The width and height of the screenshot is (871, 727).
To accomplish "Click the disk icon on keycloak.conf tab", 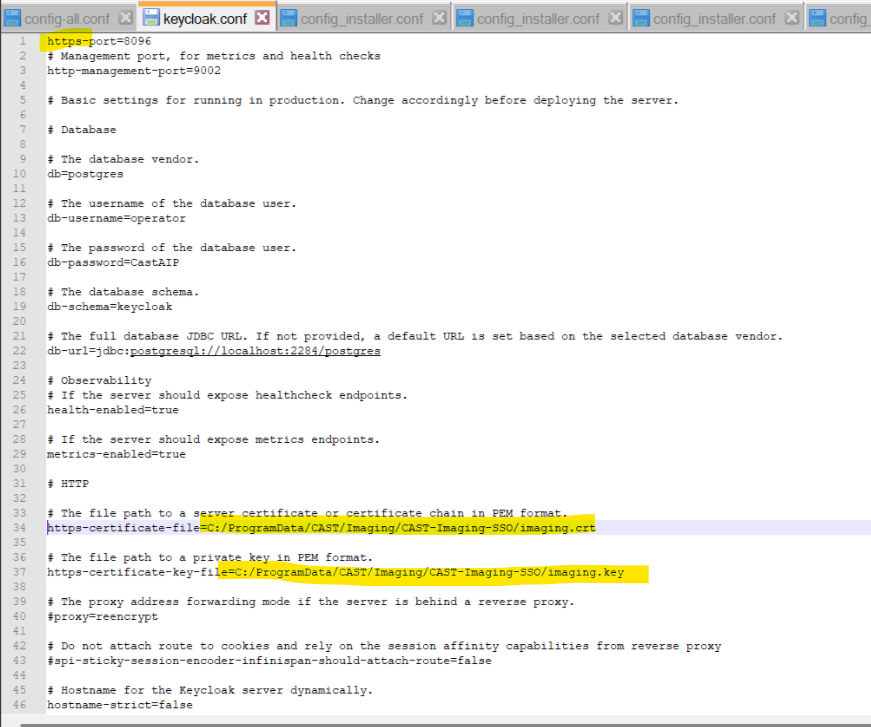I will click(151, 18).
